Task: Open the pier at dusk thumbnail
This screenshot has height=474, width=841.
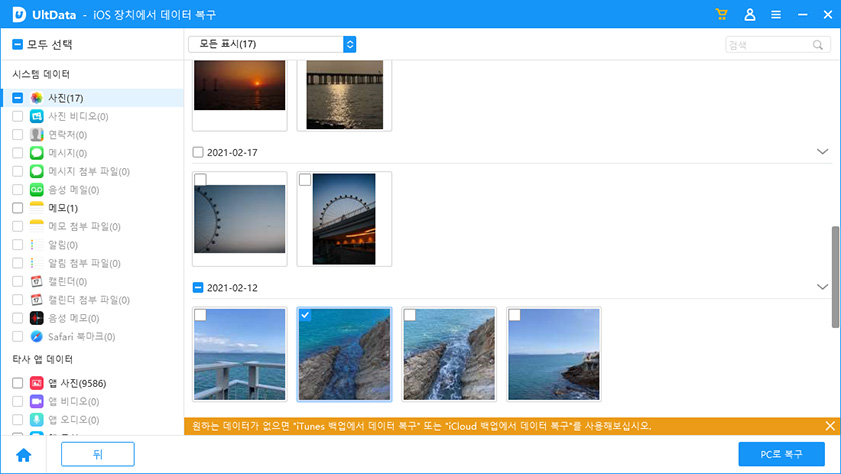Action: [x=344, y=94]
